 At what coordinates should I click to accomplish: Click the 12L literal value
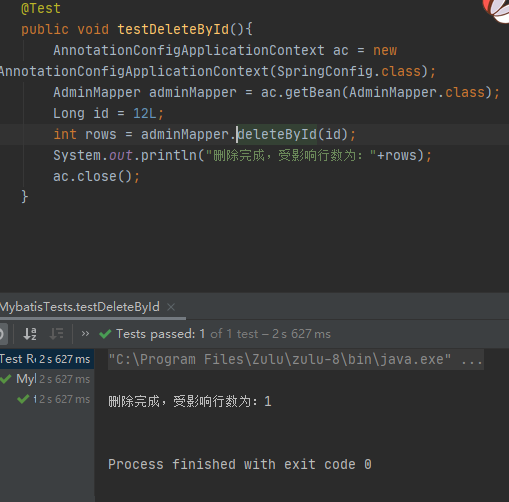144,113
